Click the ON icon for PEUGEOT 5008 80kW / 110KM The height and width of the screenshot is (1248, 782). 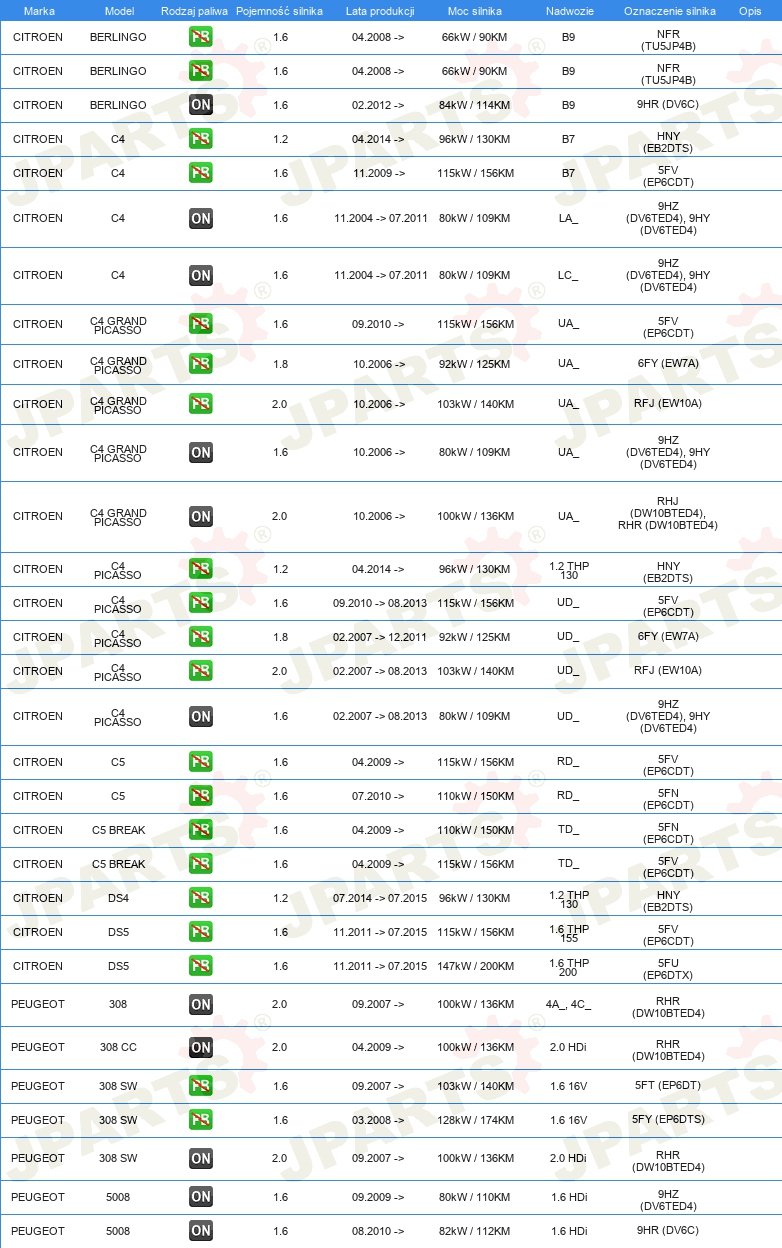(x=200, y=1197)
